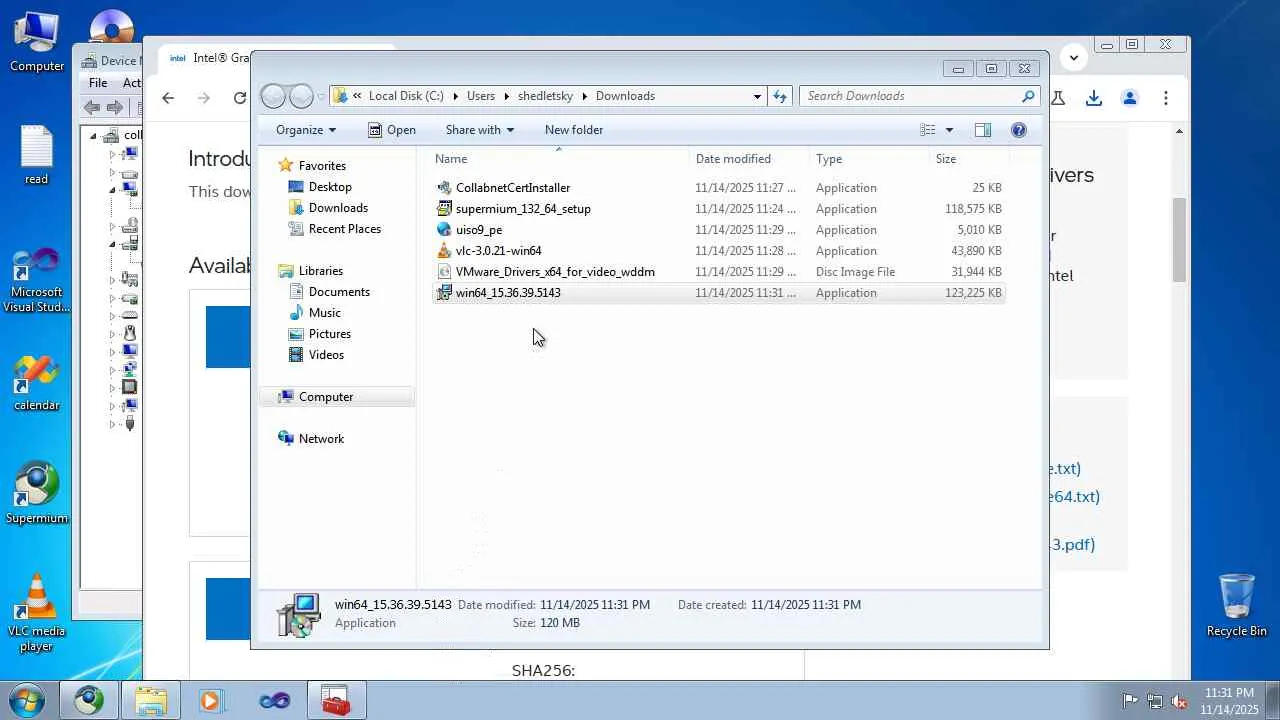The width and height of the screenshot is (1280, 720).
Task: Click the uiso9_pe globe file icon
Action: pyautogui.click(x=444, y=230)
